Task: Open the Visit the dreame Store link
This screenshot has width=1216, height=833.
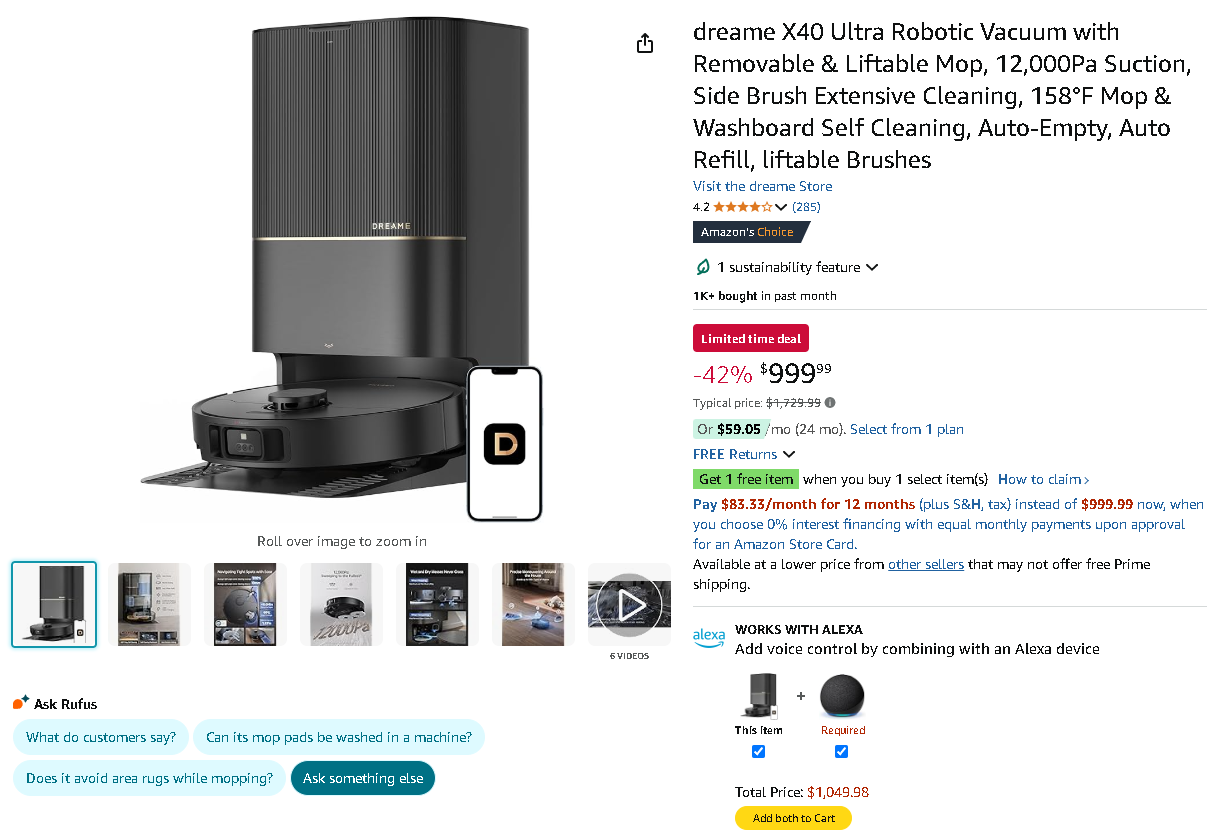Action: tap(762, 186)
